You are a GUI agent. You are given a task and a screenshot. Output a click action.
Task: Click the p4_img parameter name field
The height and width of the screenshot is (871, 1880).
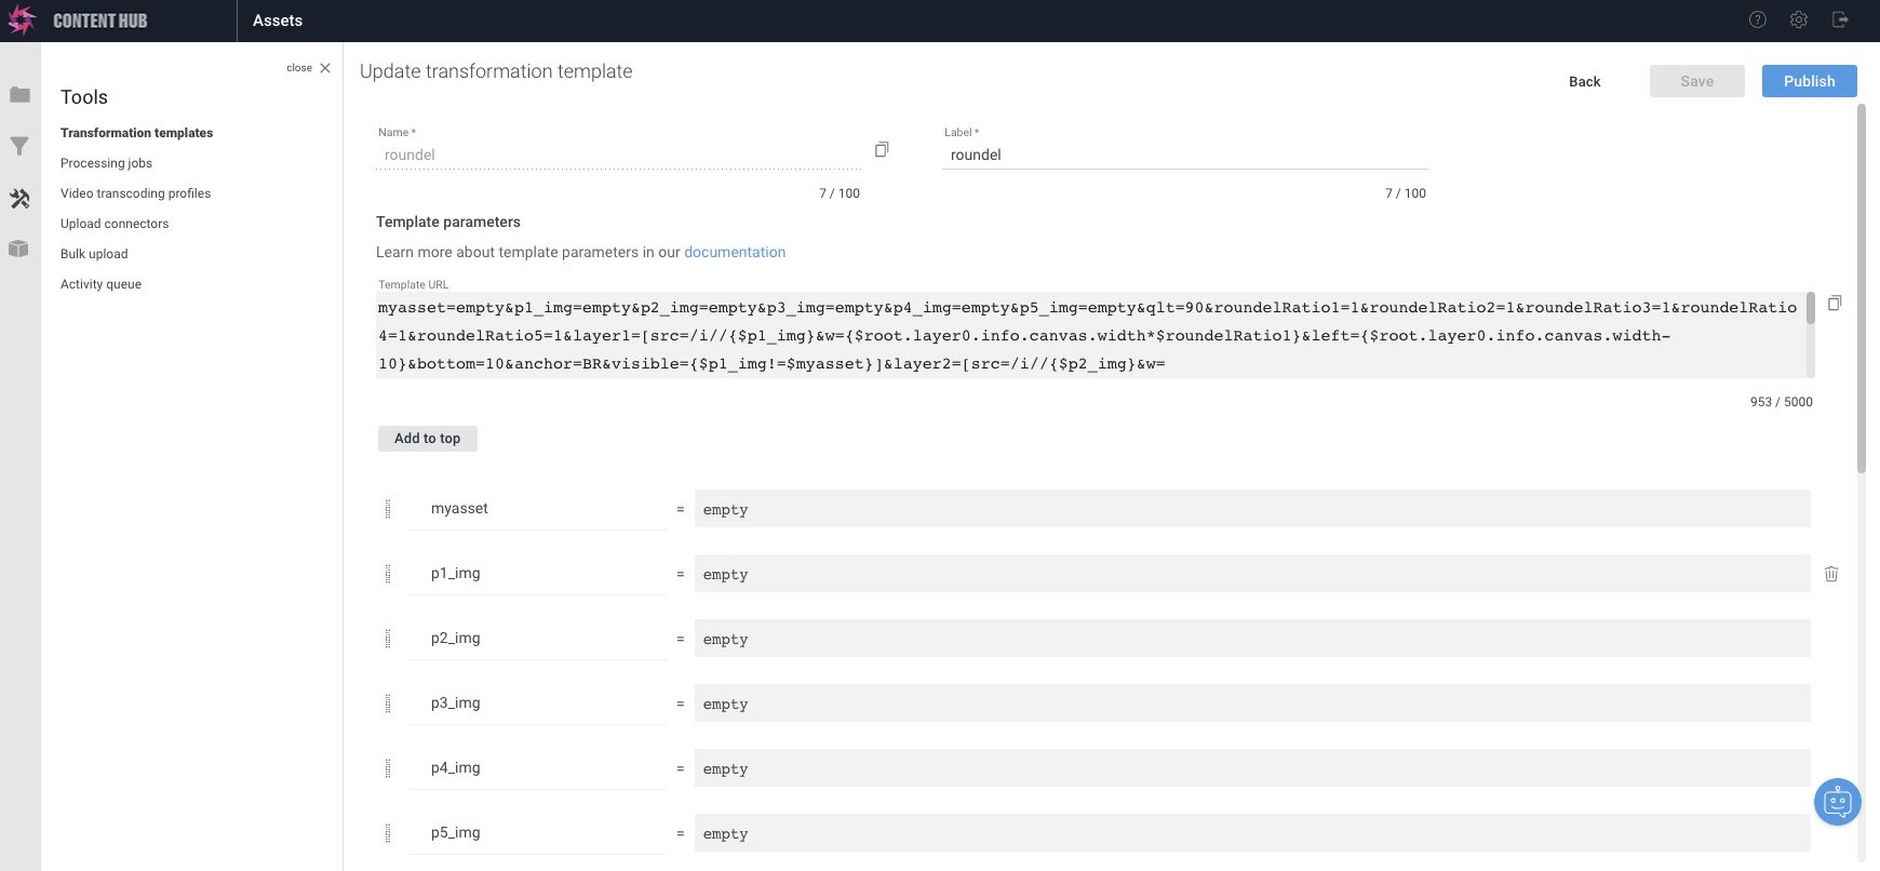537,769
